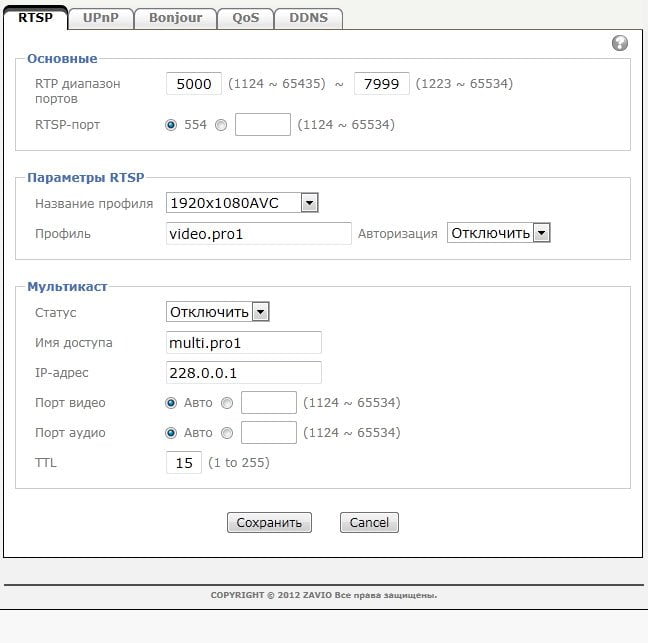Click the Параметры RTSP section heading
The height and width of the screenshot is (643, 648).
point(86,178)
